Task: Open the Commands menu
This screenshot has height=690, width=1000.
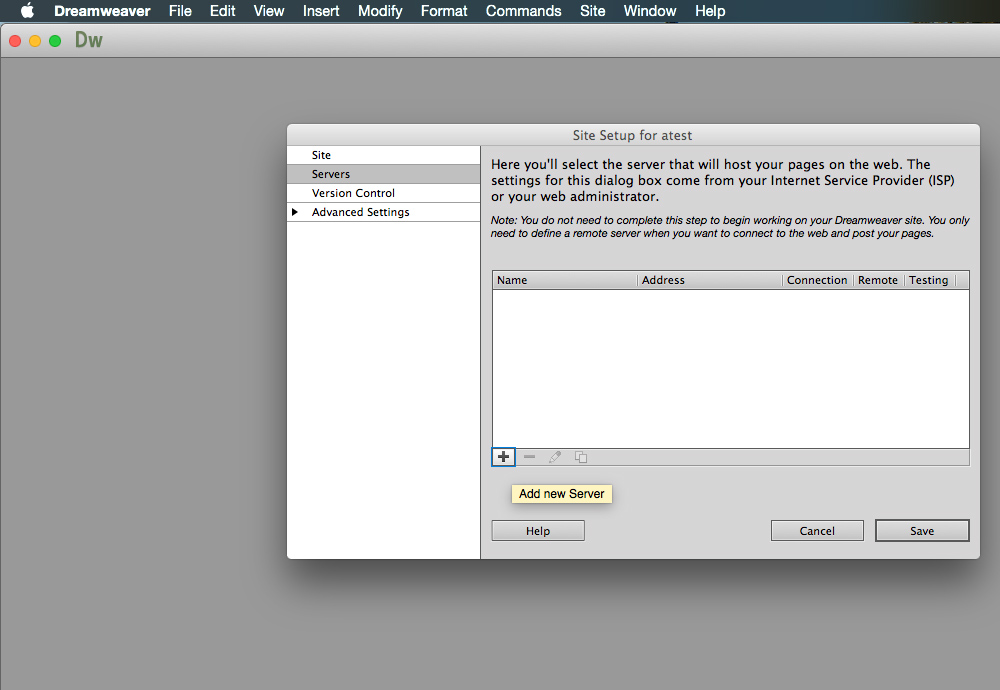Action: tap(523, 11)
